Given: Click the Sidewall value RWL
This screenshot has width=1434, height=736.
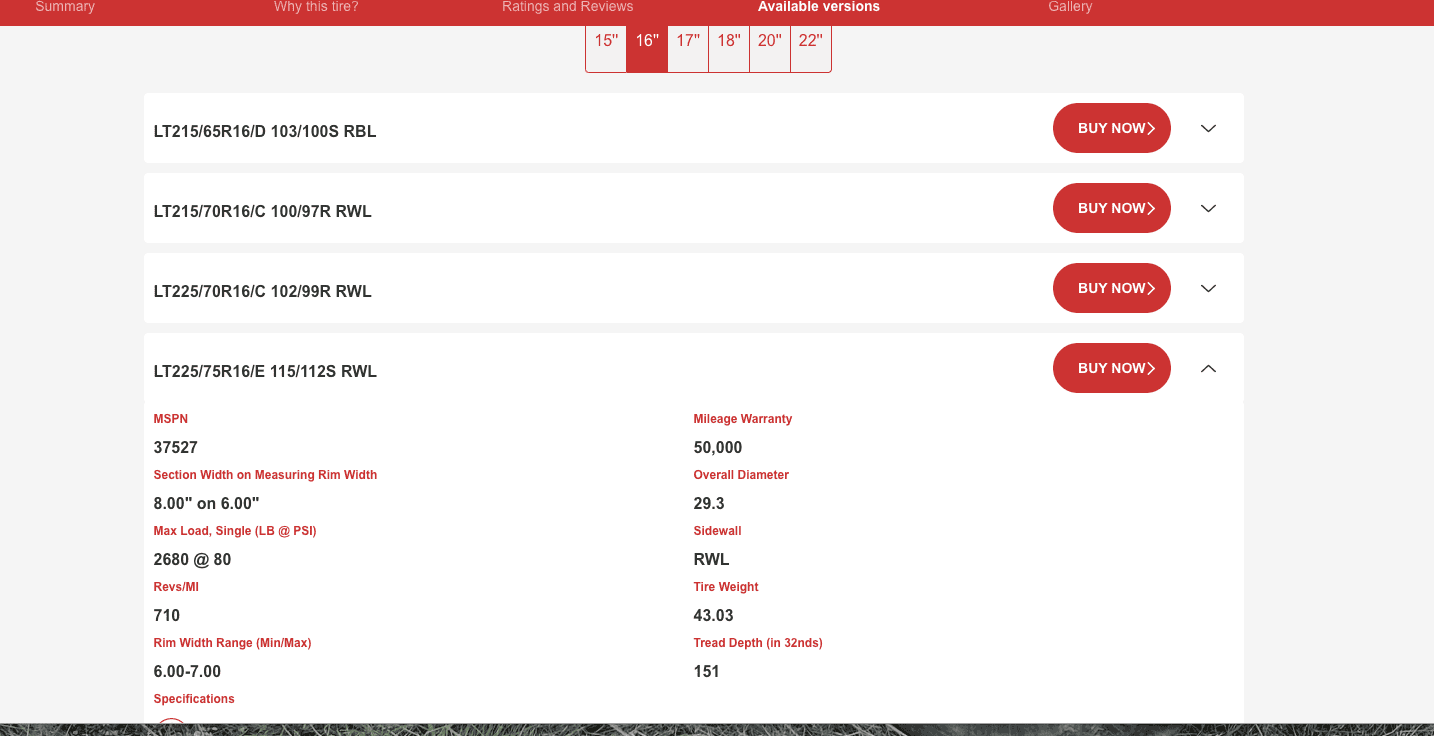Looking at the screenshot, I should click(x=712, y=559).
